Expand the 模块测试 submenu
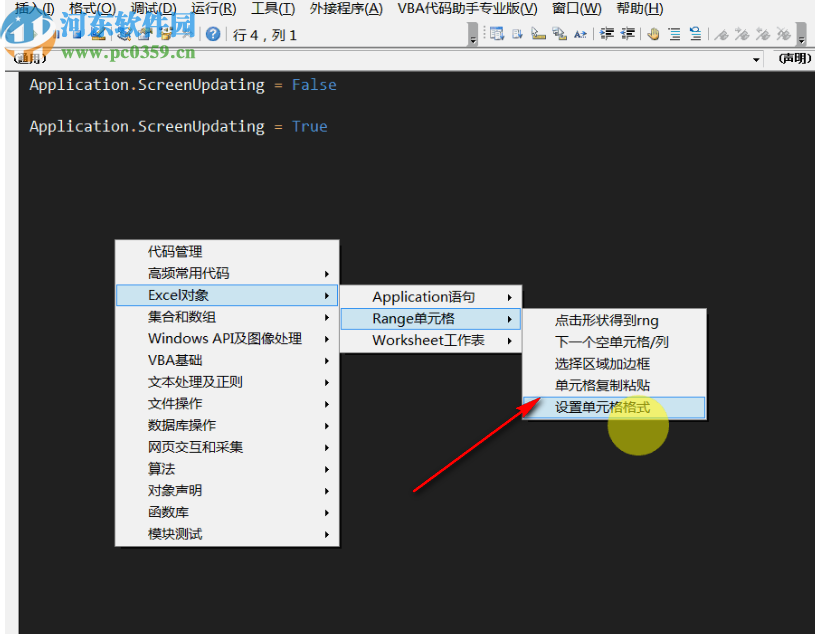The height and width of the screenshot is (634, 815). click(227, 534)
